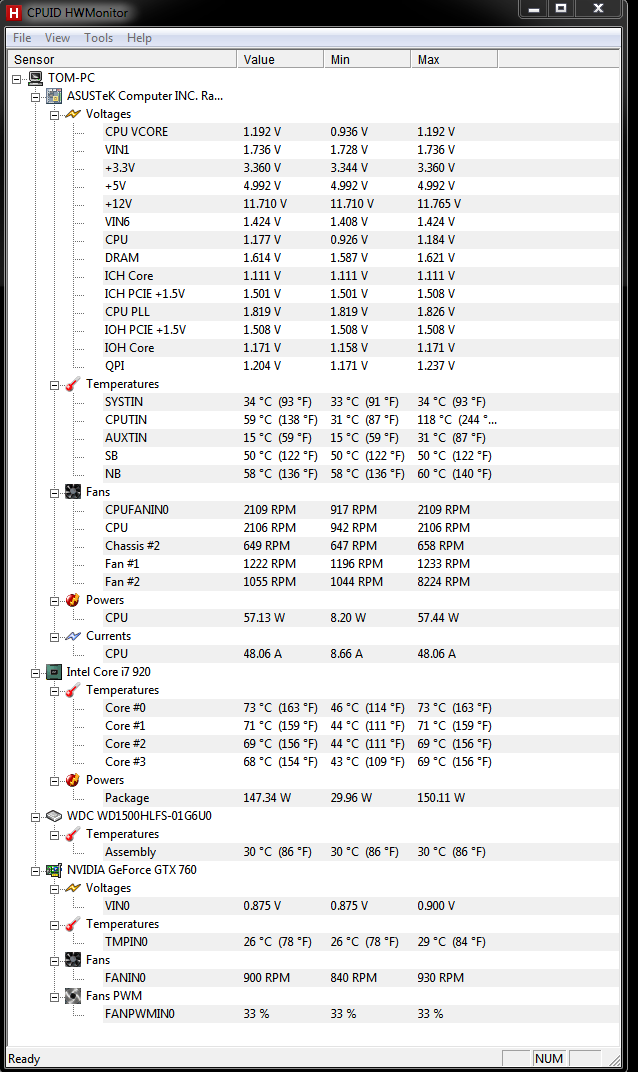The image size is (638, 1072).
Task: Click the ASUSTeK motherboard icon
Action: pyautogui.click(x=54, y=96)
